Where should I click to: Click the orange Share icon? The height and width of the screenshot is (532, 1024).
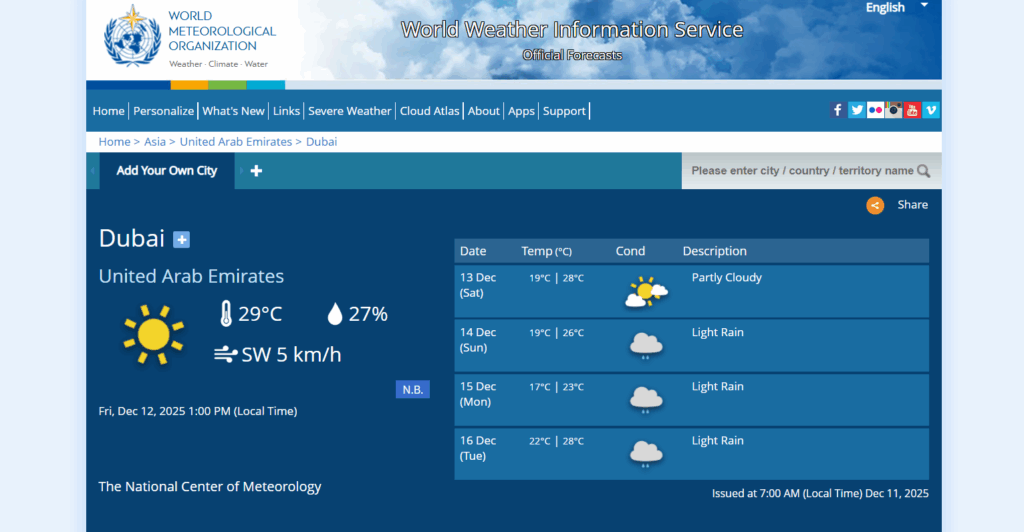click(875, 206)
